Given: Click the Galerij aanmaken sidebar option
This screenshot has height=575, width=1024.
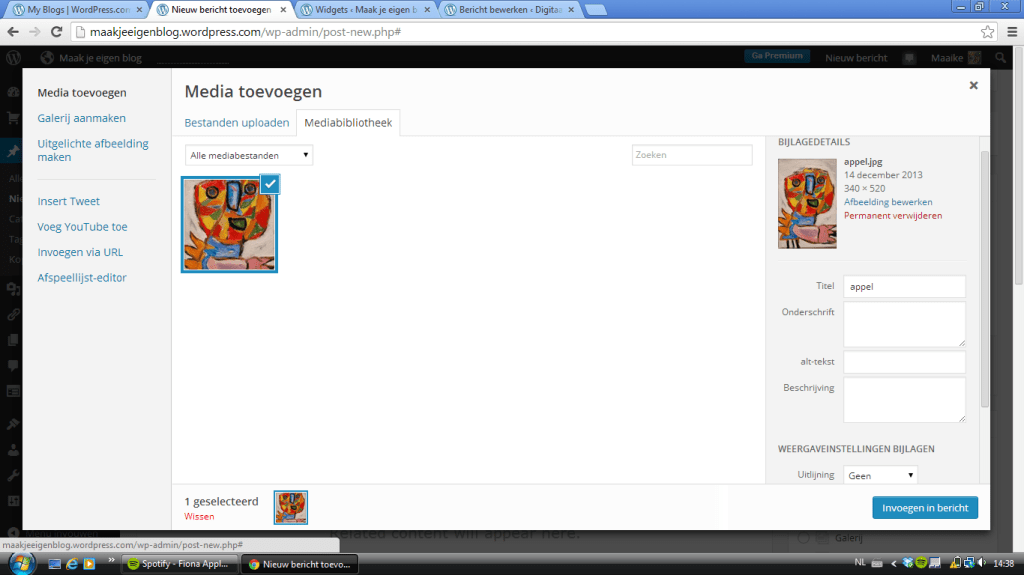Looking at the screenshot, I should click(81, 118).
